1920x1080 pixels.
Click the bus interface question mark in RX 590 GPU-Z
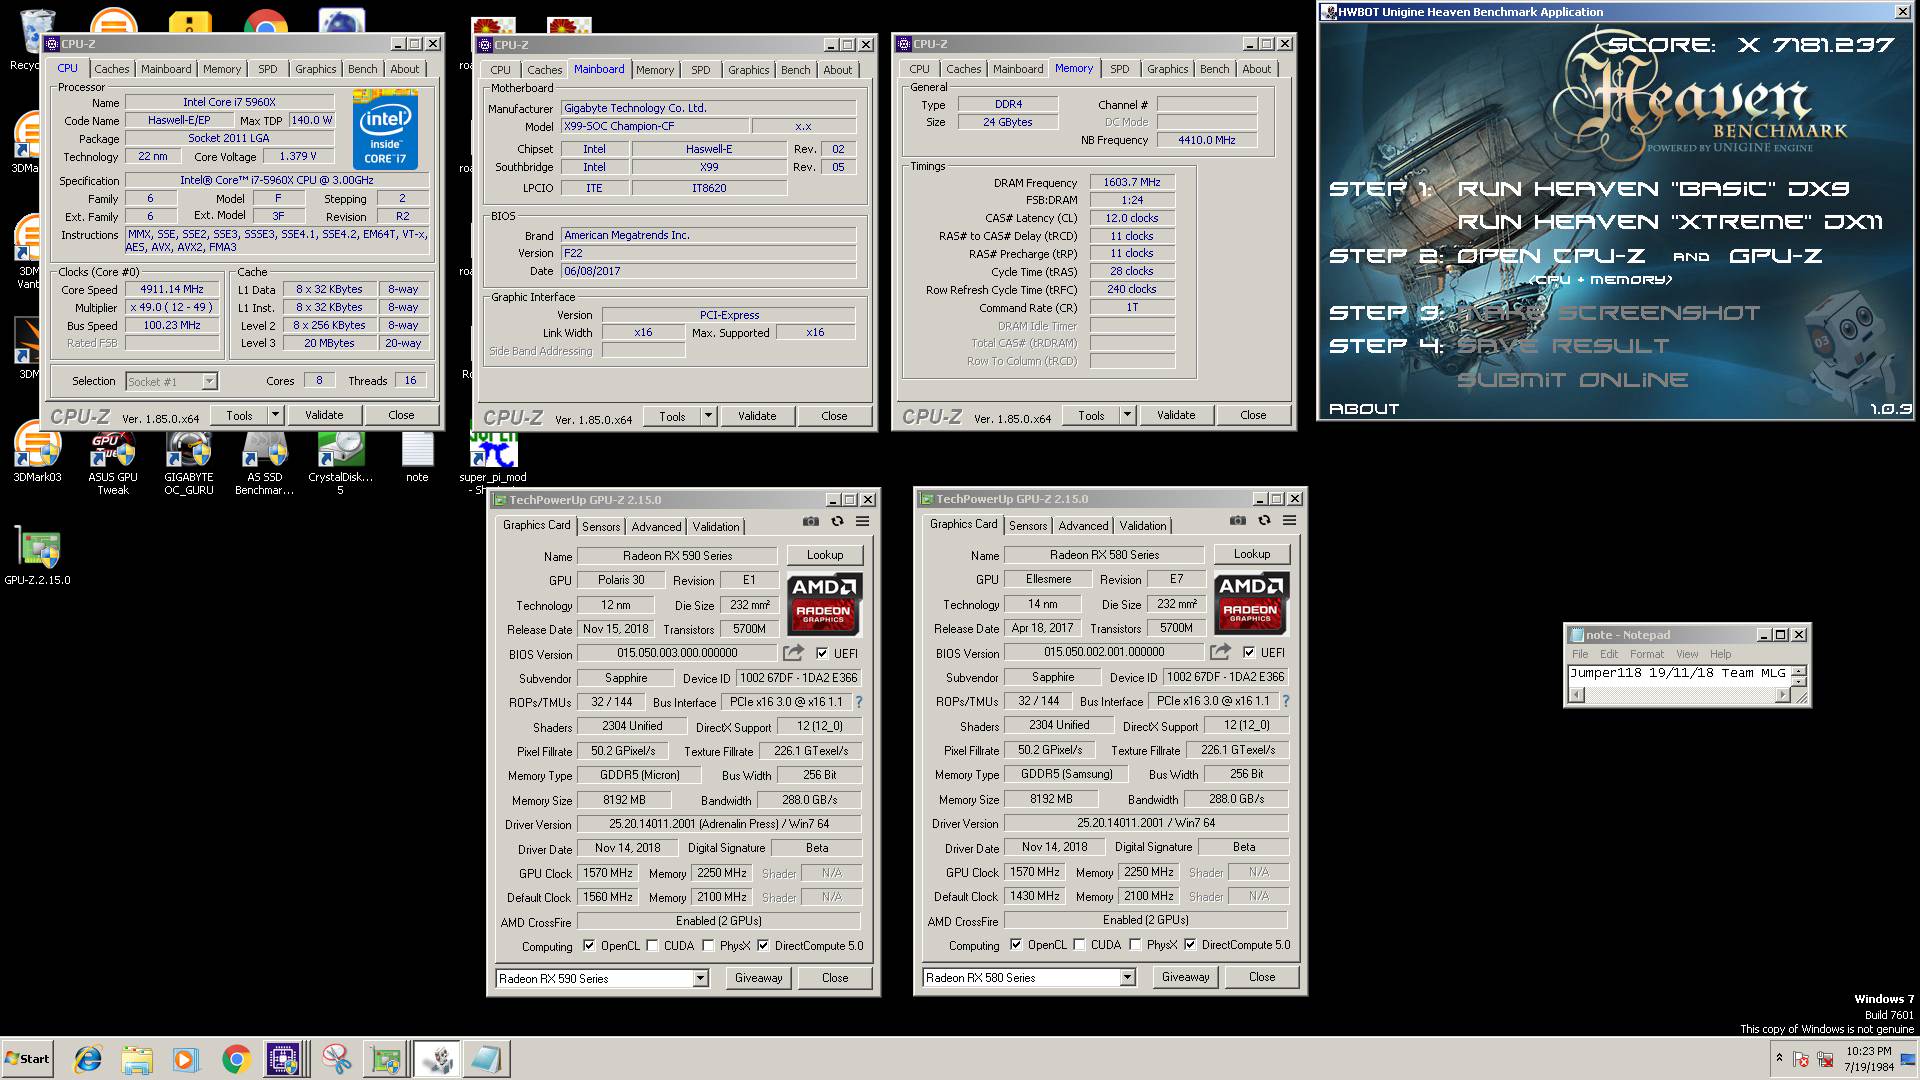[x=858, y=702]
